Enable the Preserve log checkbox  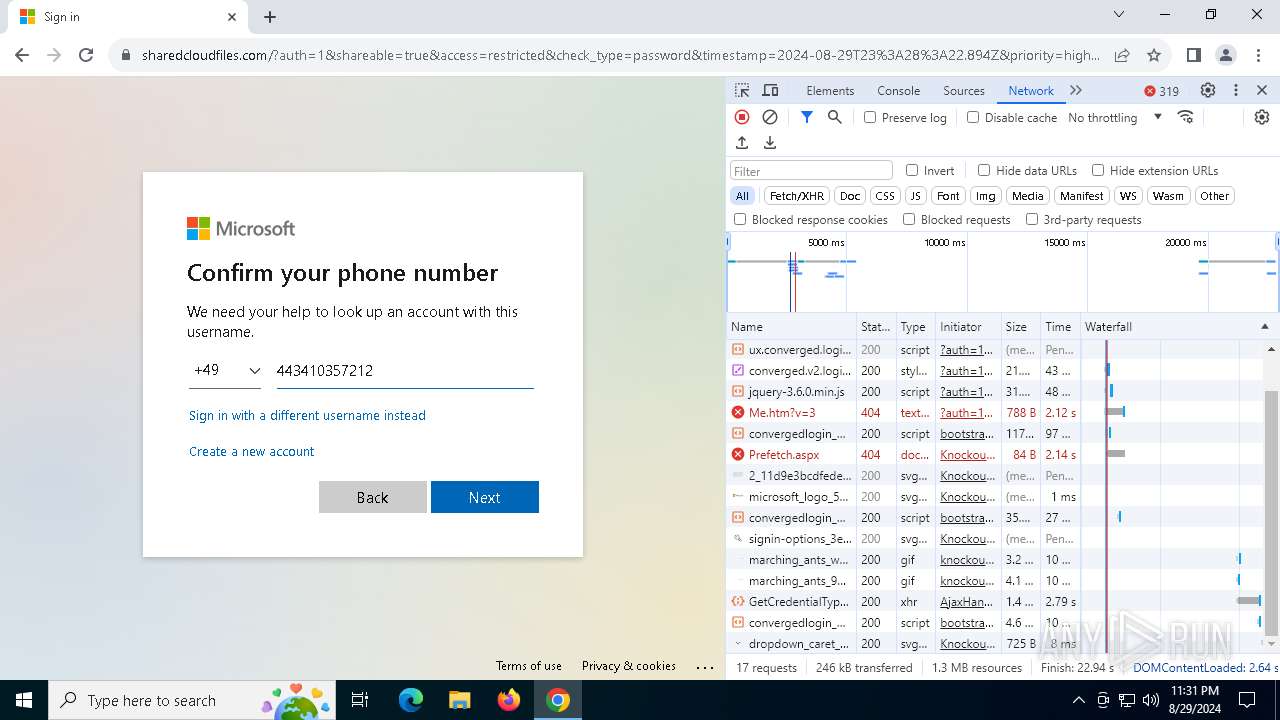[870, 117]
